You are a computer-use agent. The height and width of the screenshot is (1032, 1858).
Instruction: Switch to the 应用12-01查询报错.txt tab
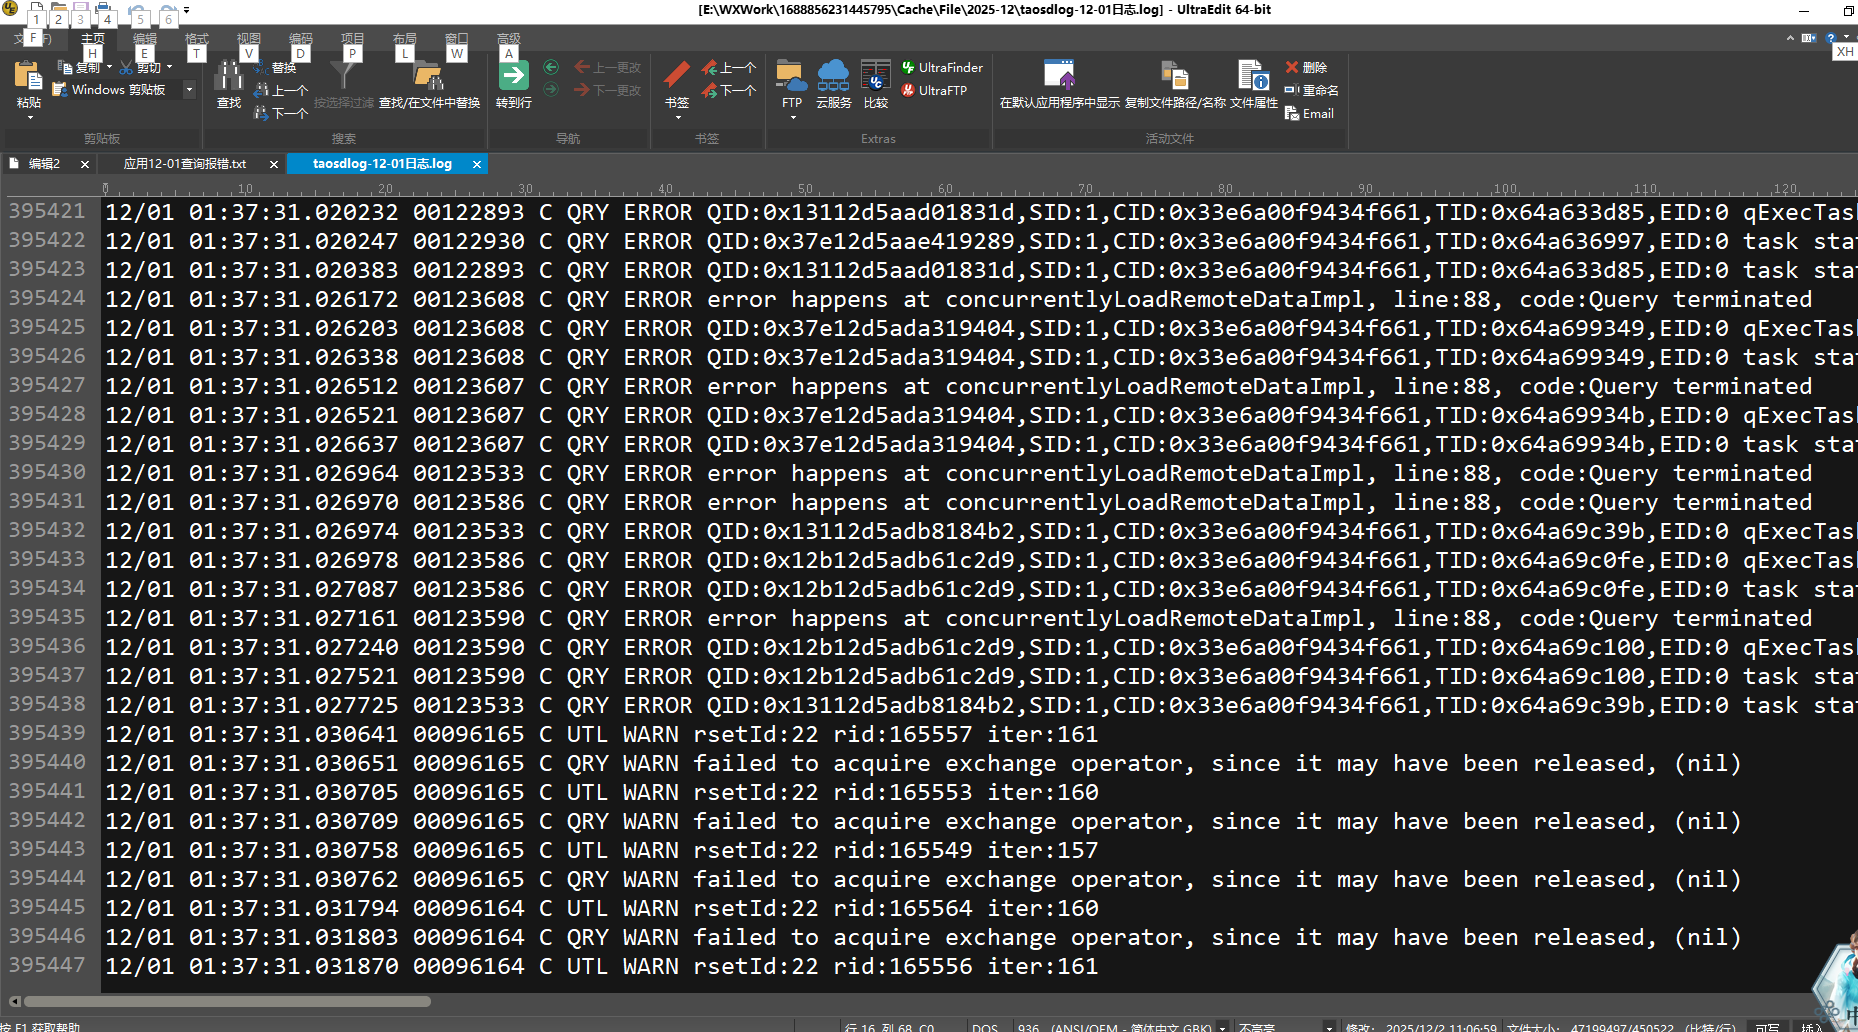[x=185, y=164]
